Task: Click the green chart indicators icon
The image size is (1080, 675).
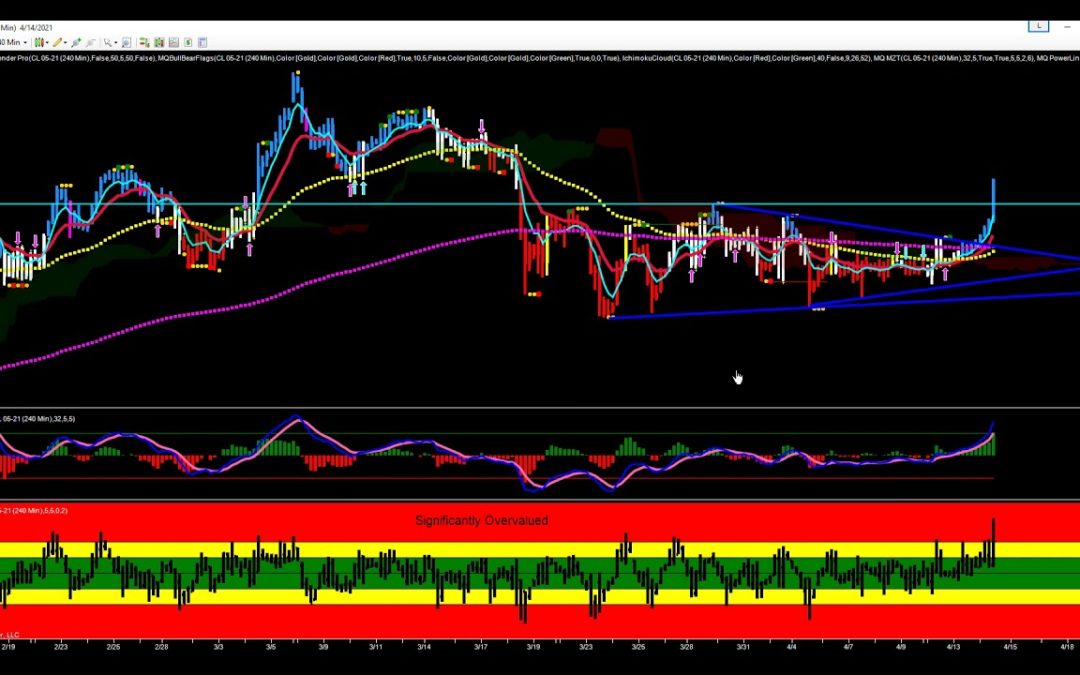Action: coord(157,42)
